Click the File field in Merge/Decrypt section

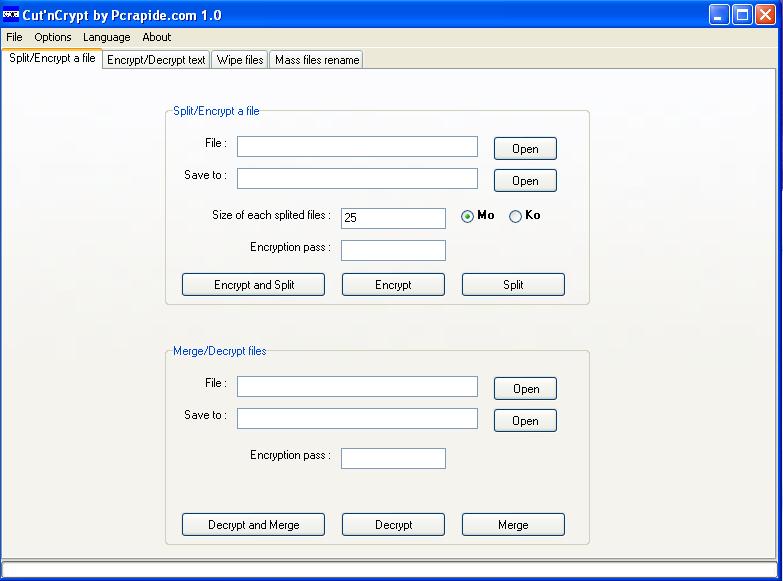coord(357,386)
